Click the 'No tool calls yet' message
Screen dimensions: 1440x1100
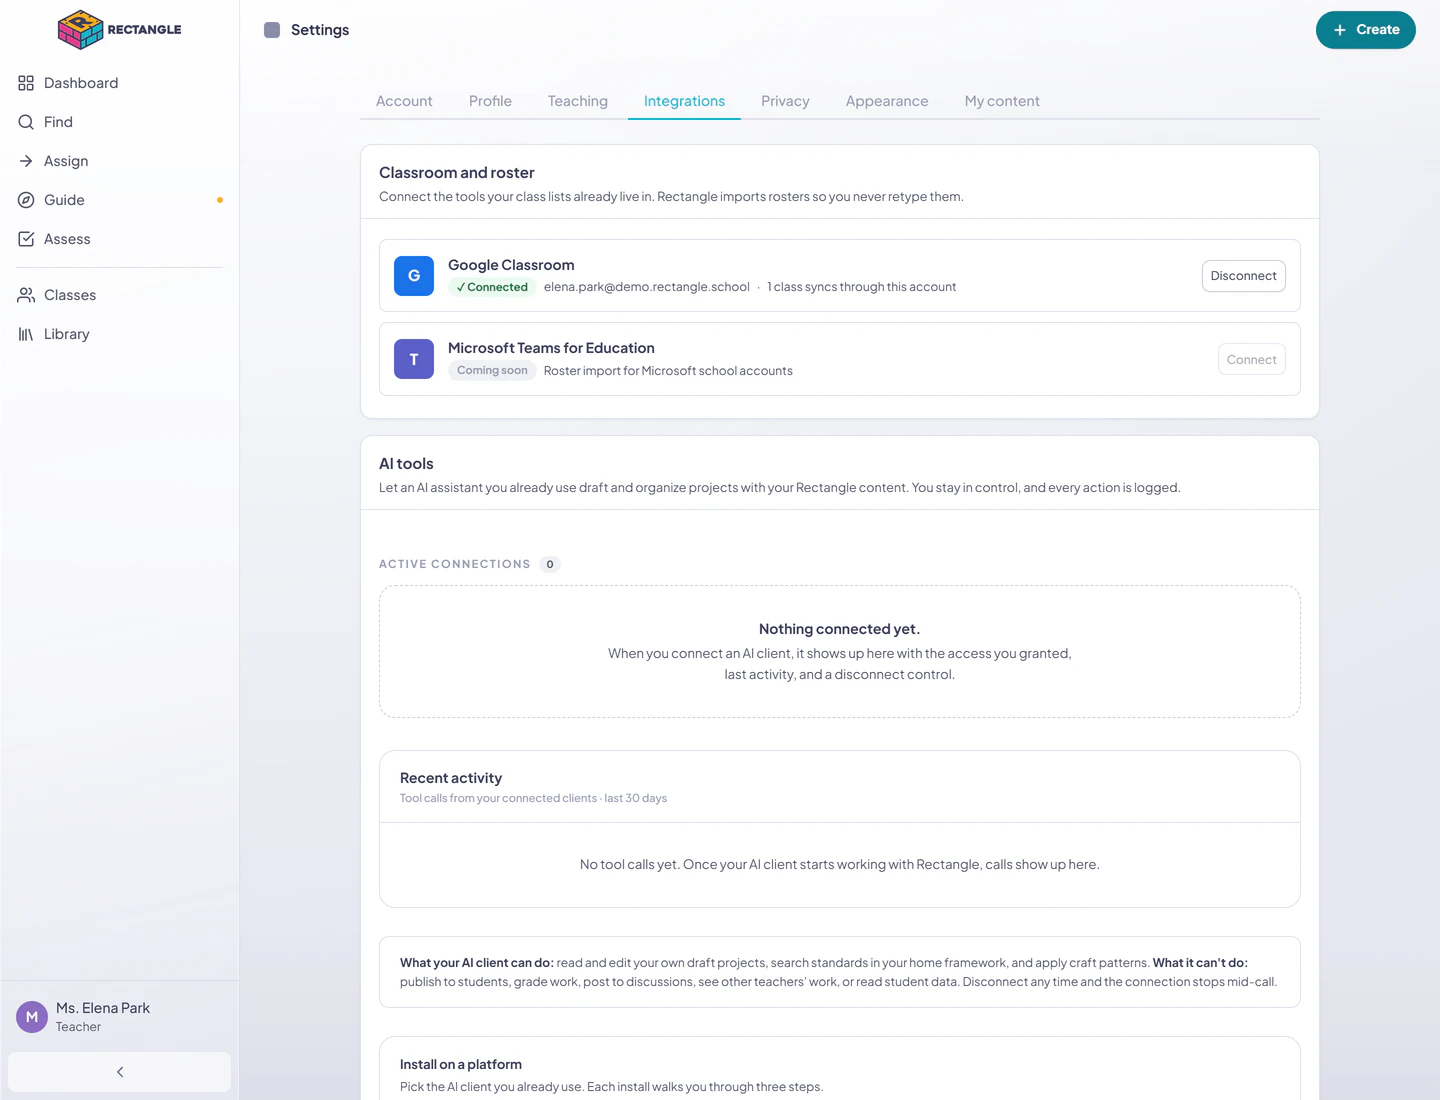pos(840,864)
